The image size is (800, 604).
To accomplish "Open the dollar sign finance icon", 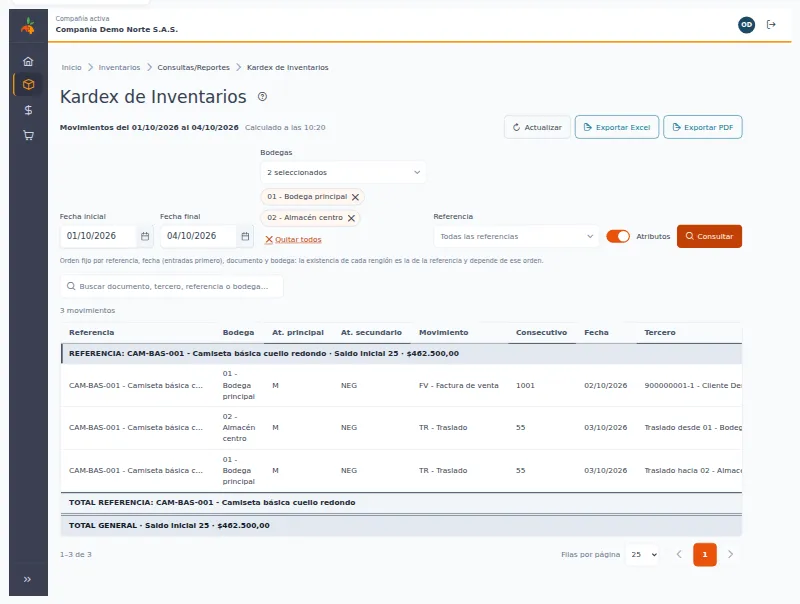I will [x=28, y=110].
